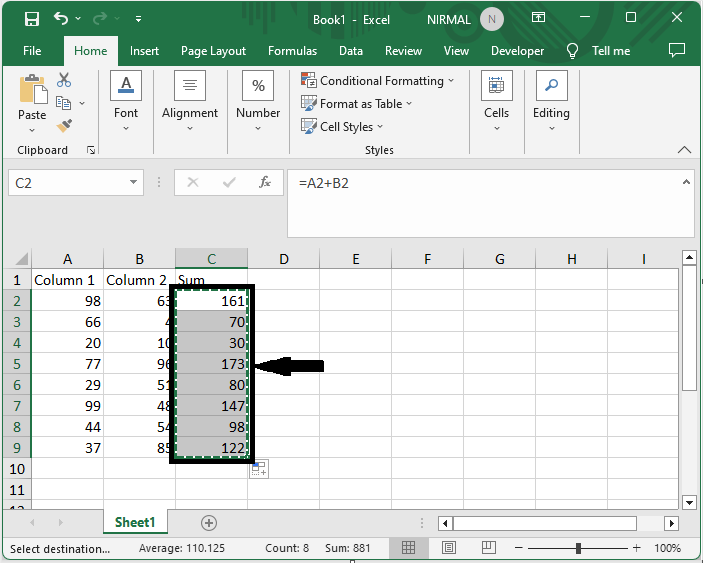Switch to the Insert tab
Screen dimensions: 703x563
[x=144, y=51]
